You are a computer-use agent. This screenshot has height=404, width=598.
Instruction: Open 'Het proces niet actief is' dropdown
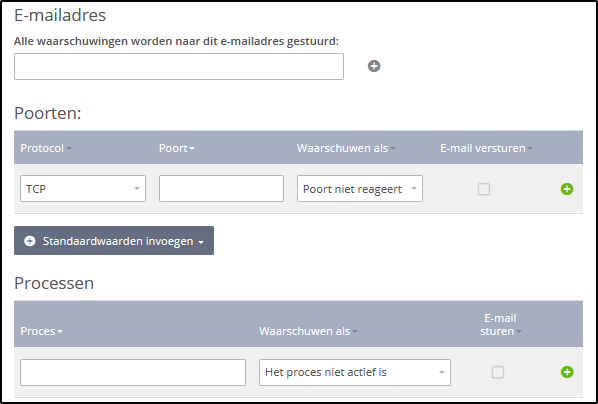point(355,372)
